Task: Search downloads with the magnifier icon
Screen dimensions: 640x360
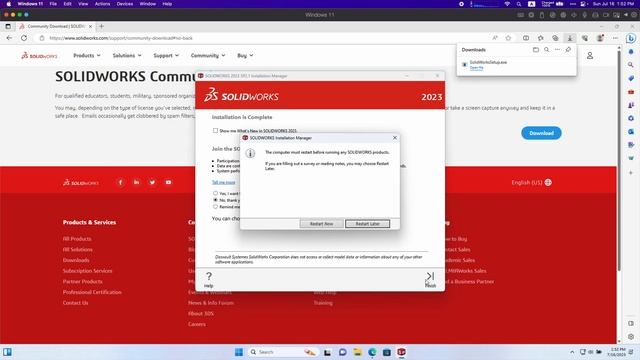Action: [x=547, y=50]
